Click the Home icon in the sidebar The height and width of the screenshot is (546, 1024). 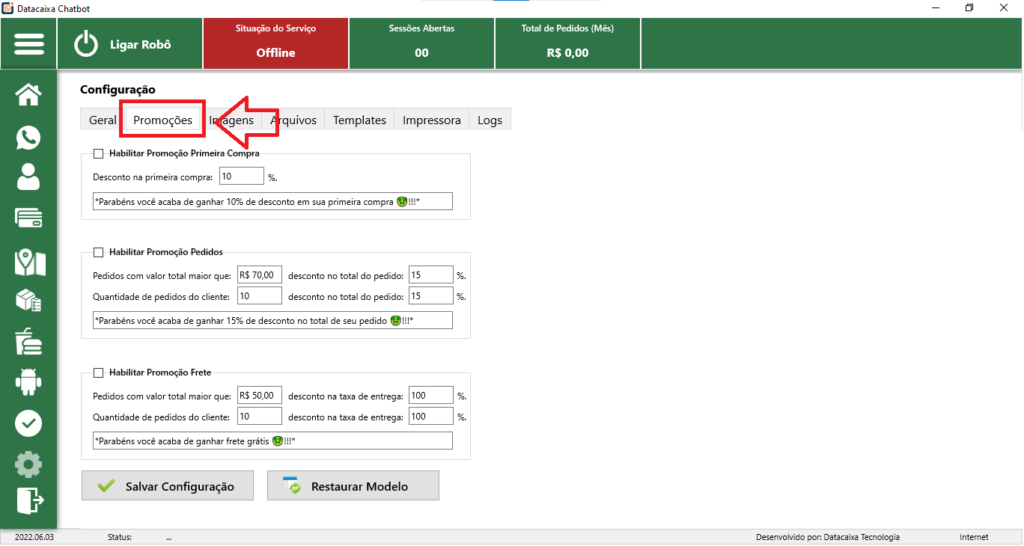pos(29,95)
